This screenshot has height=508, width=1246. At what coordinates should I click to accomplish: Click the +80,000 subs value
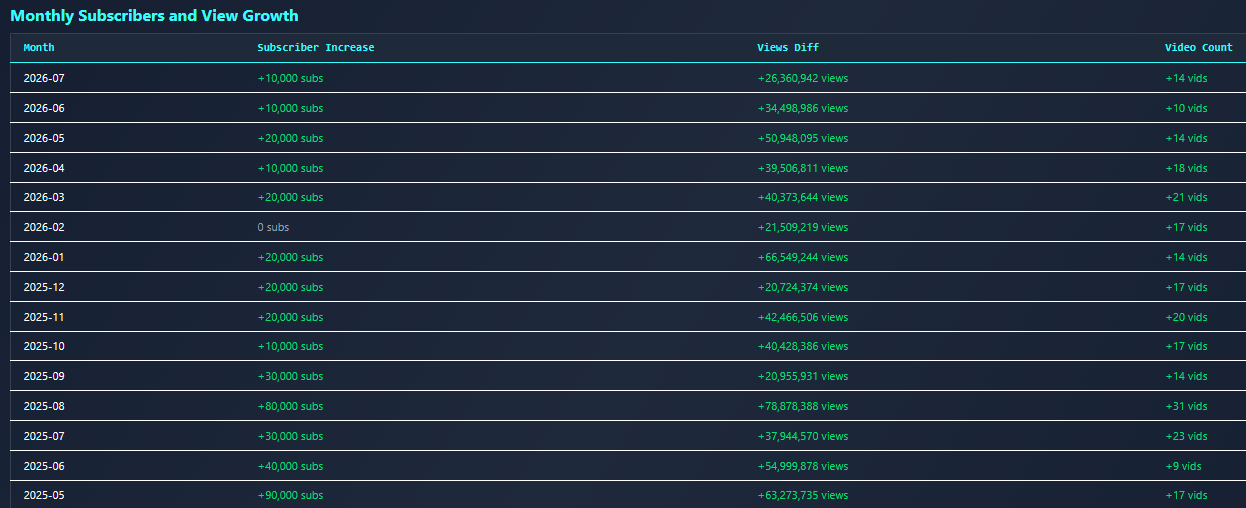click(290, 406)
